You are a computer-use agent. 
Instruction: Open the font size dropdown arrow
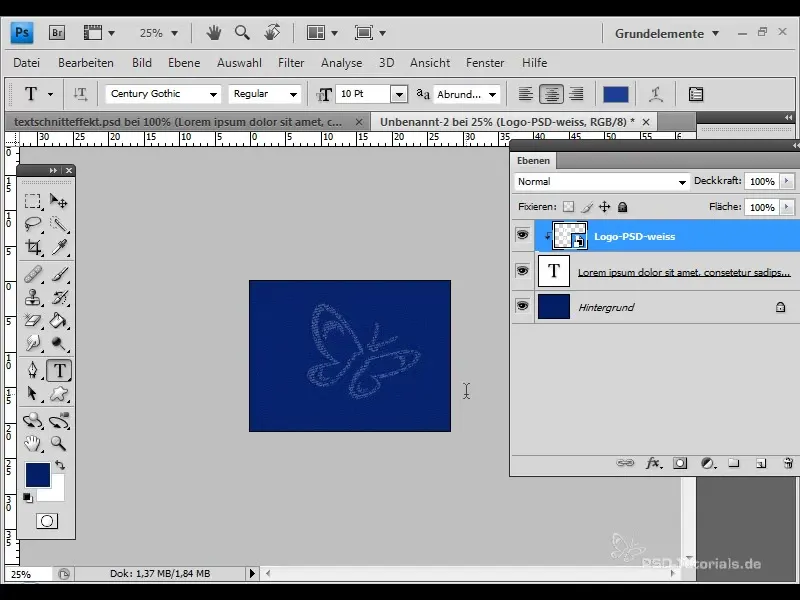pyautogui.click(x=399, y=94)
